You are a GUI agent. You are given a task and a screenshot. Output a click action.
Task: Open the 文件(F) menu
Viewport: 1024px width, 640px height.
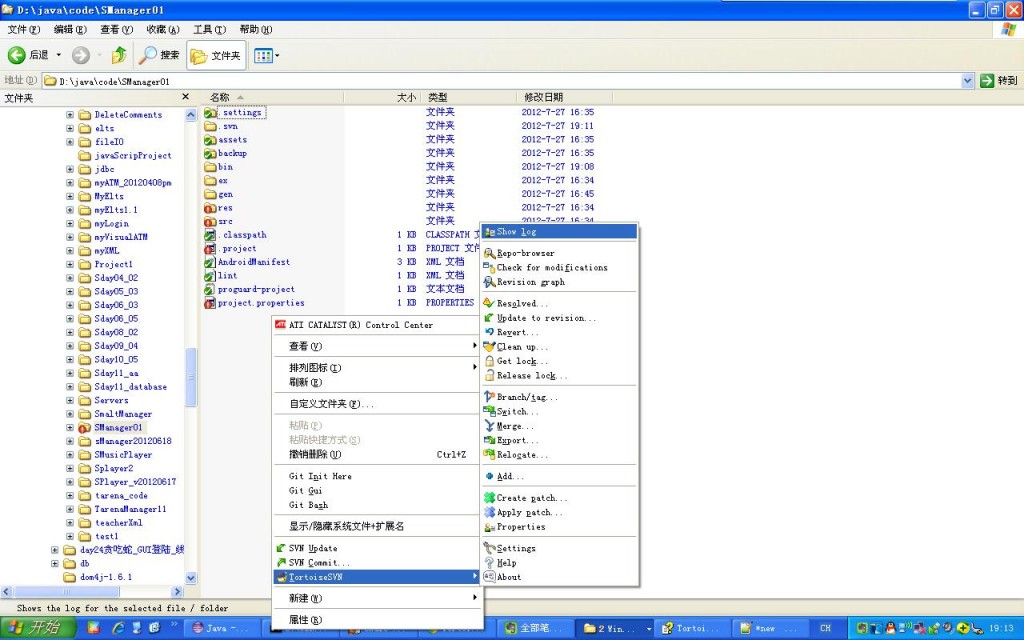(24, 29)
